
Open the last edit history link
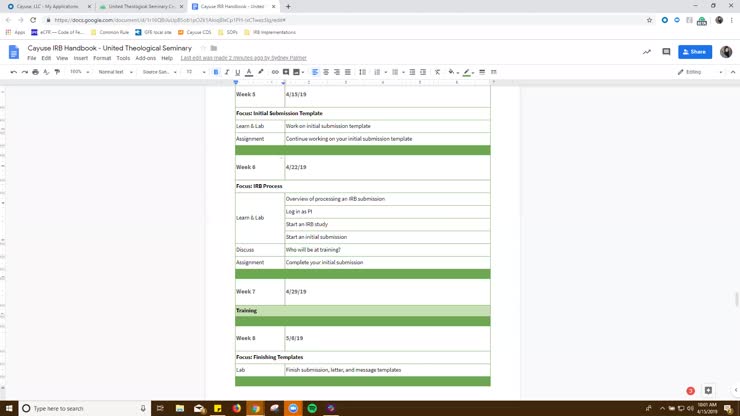(x=243, y=58)
